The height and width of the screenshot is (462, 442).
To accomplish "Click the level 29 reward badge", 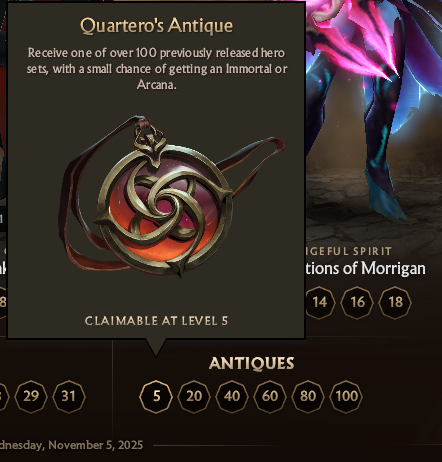I will coord(31,397).
